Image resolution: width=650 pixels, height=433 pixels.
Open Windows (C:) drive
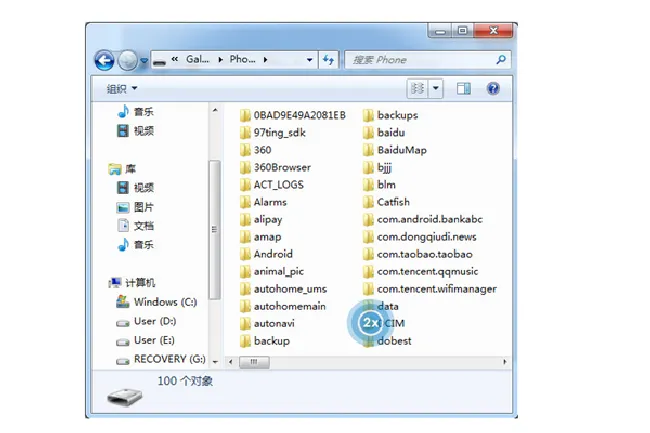[156, 302]
